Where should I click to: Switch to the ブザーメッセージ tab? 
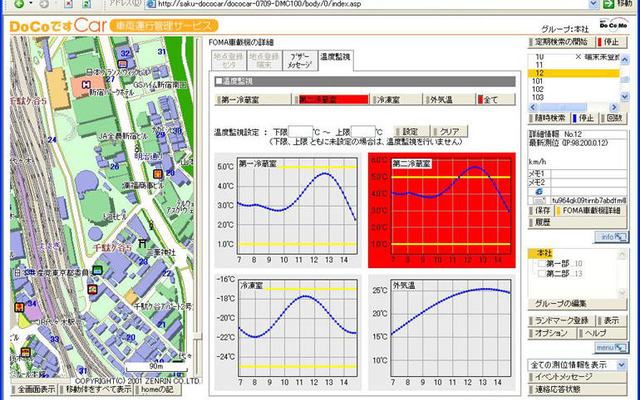[300, 60]
